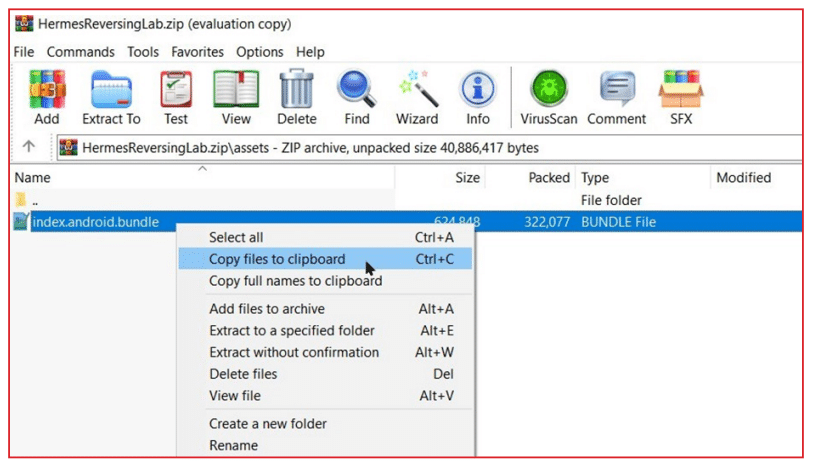Show archive Info
Viewport: 813px width, 465px height.
point(478,97)
